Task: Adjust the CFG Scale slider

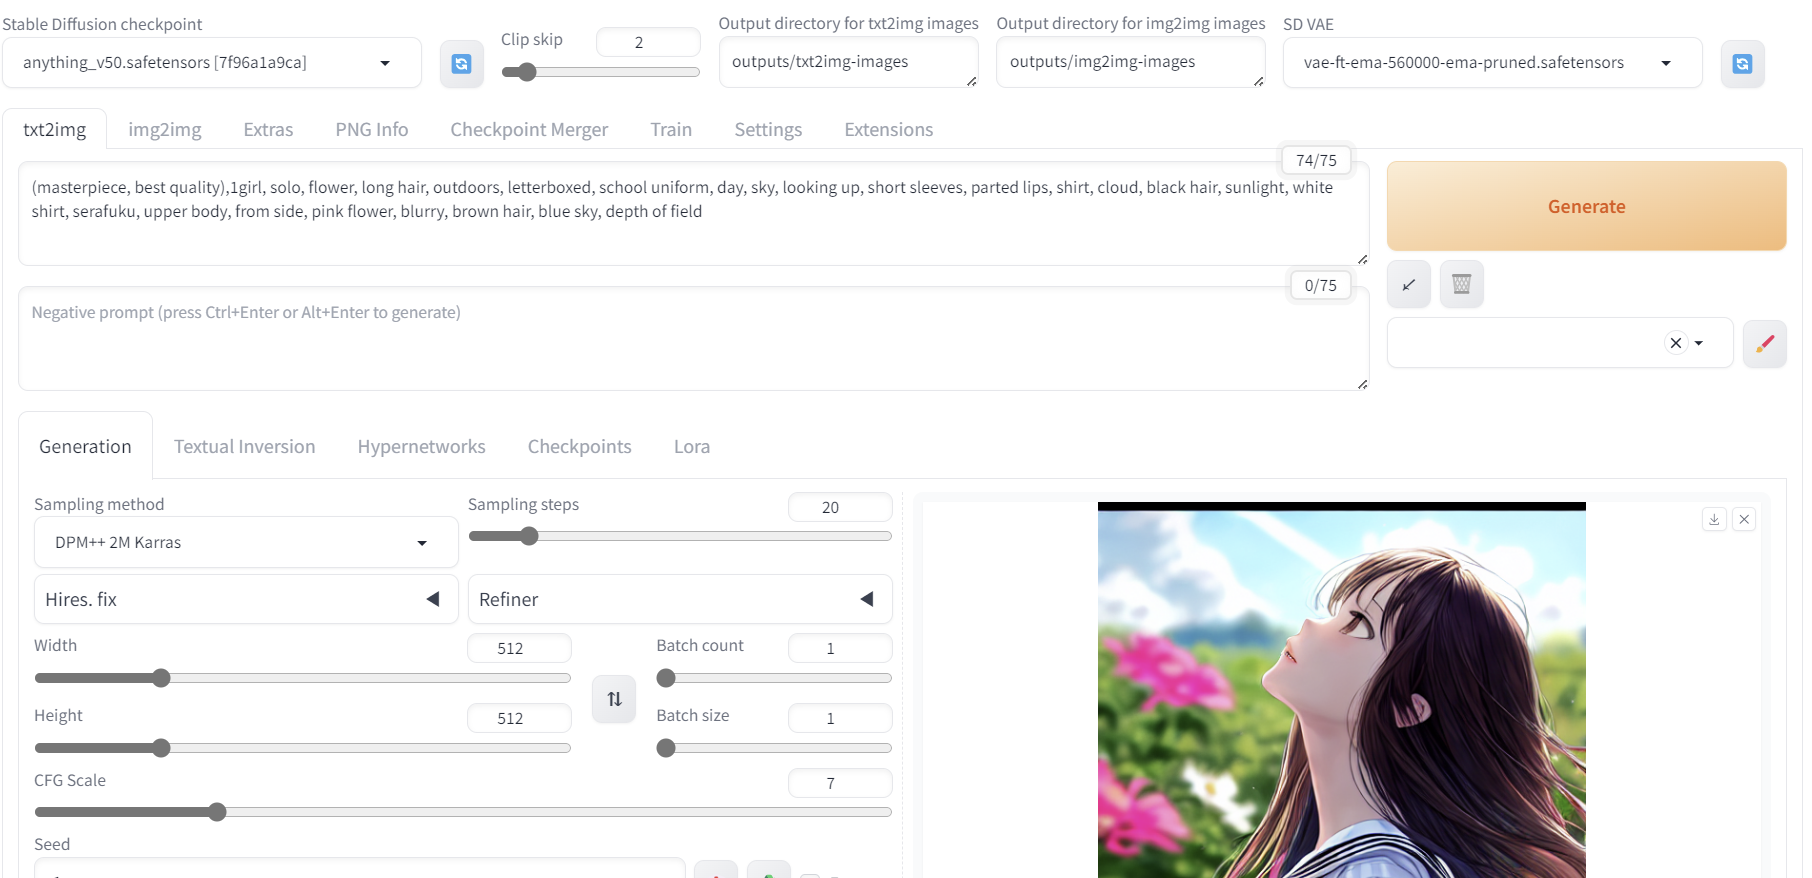Action: coord(463,812)
